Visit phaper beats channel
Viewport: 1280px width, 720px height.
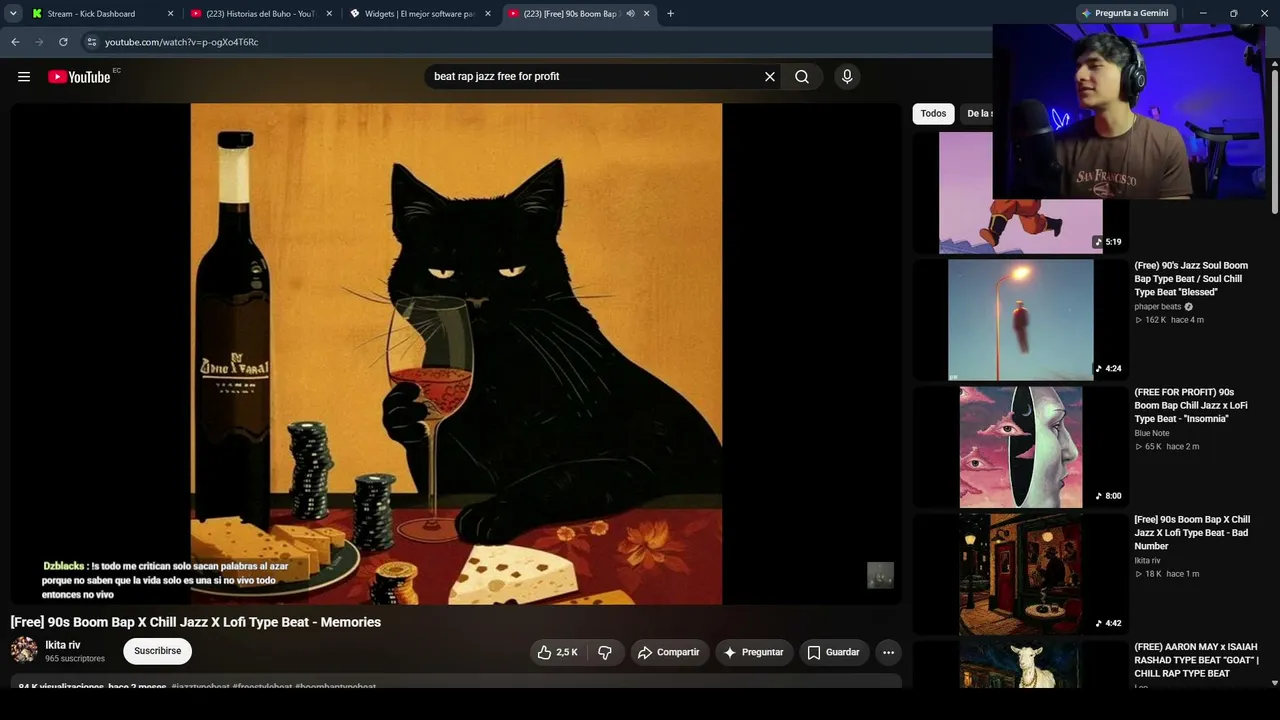[1158, 307]
